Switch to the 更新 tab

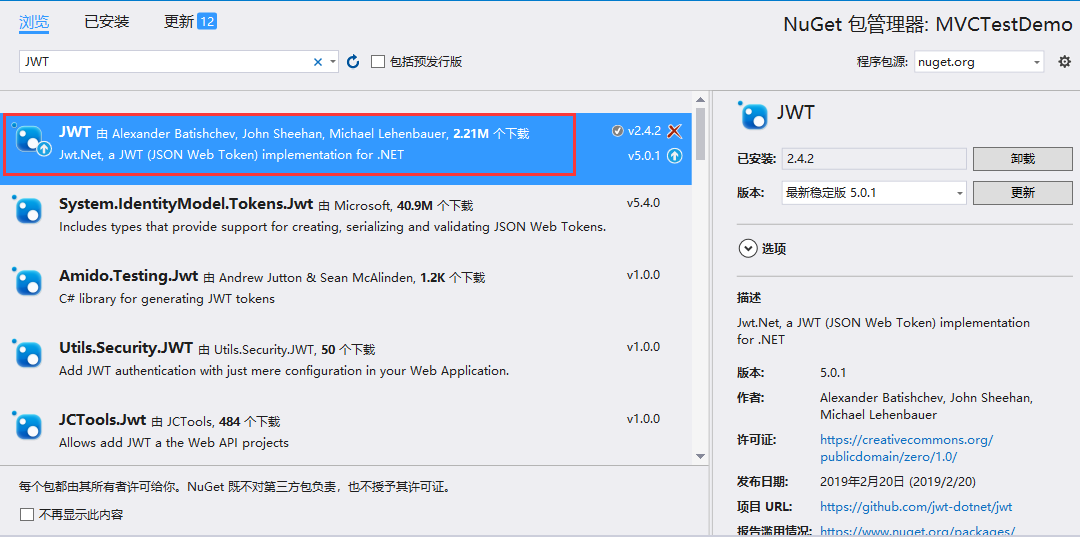(178, 21)
